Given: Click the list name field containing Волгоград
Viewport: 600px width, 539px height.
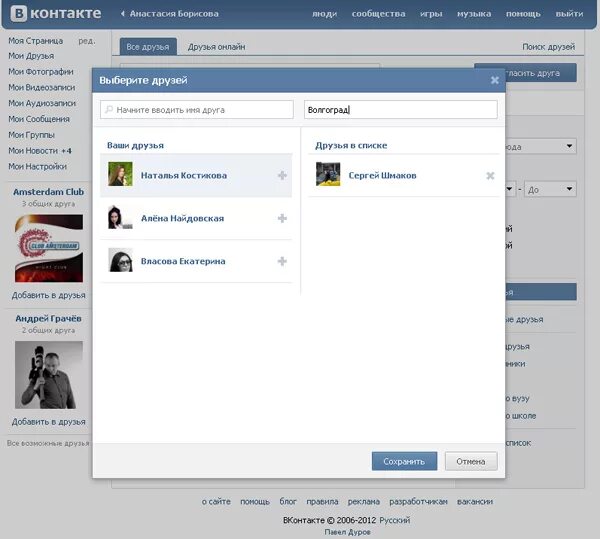Looking at the screenshot, I should pyautogui.click(x=401, y=110).
